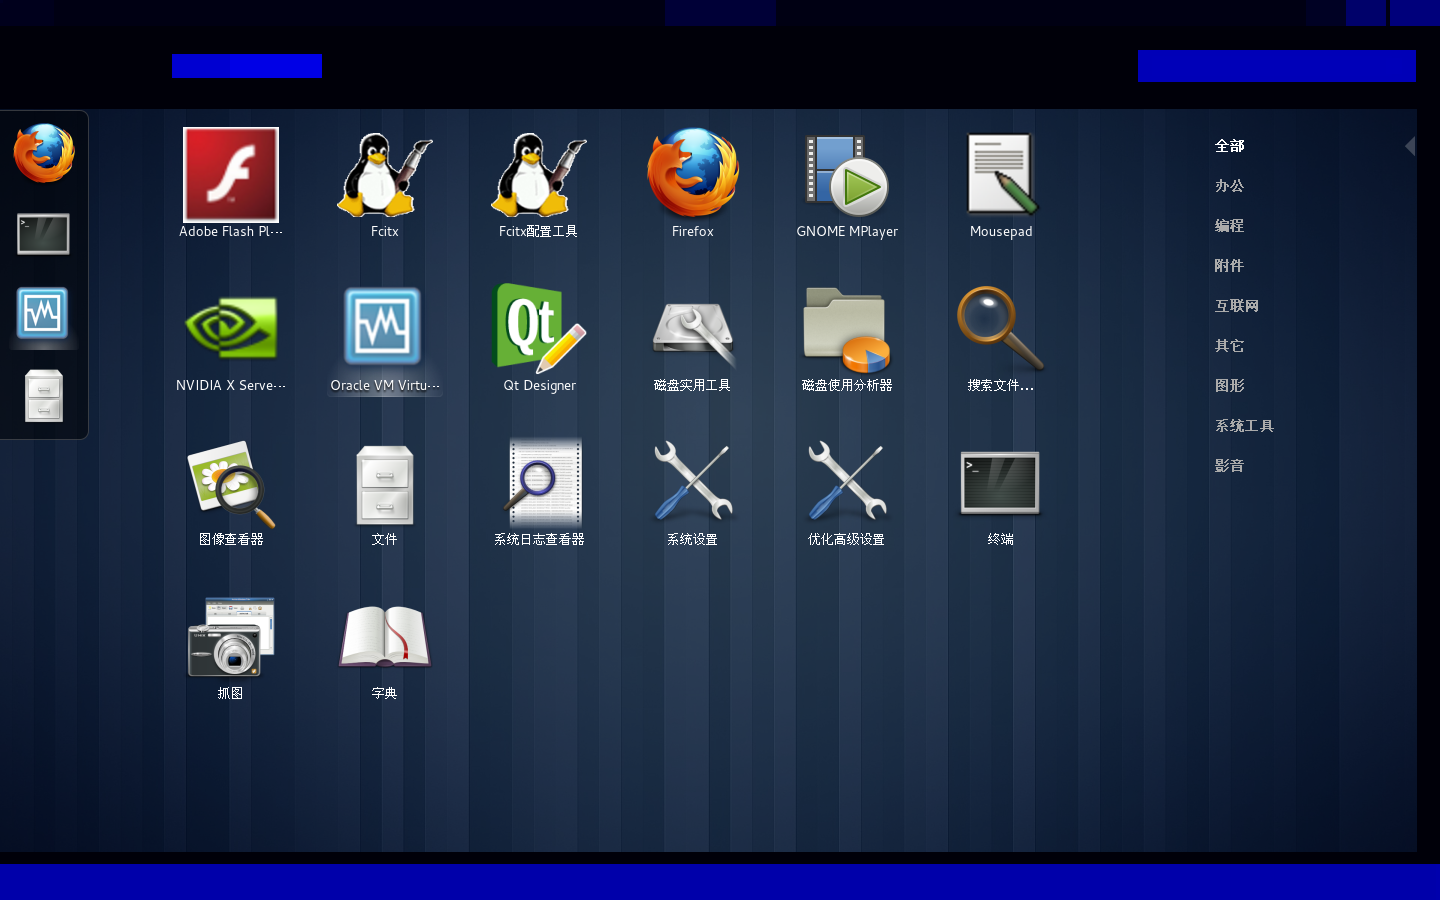This screenshot has width=1440, height=900.
Task: Click the file cabinet icon in the dock
Action: click(x=44, y=395)
